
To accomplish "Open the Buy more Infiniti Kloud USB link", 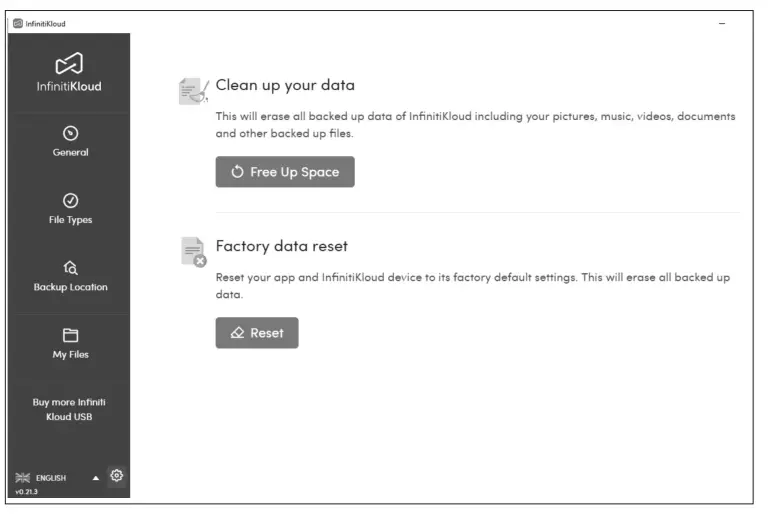I will 69,409.
